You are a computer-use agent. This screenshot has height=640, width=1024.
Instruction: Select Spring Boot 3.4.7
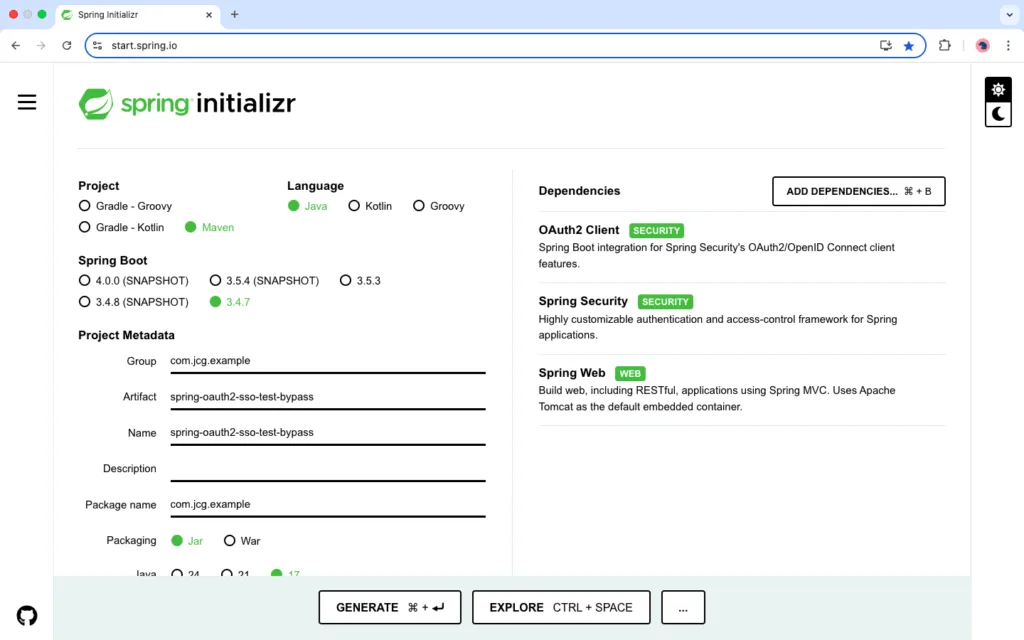click(x=230, y=302)
